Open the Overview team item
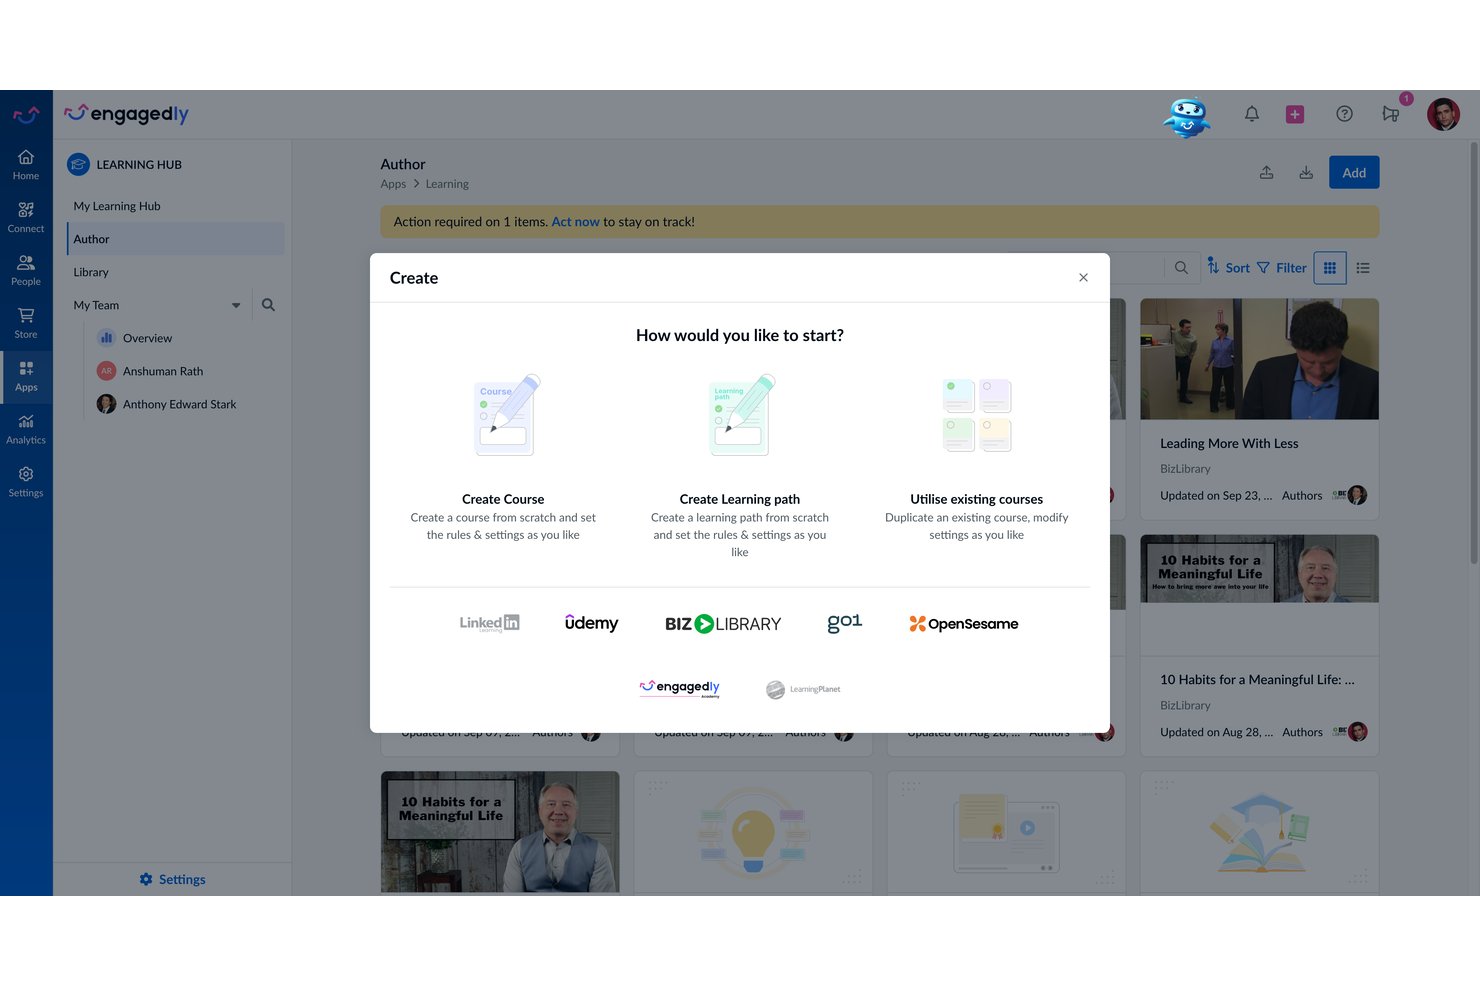This screenshot has width=1480, height=987. (x=147, y=338)
